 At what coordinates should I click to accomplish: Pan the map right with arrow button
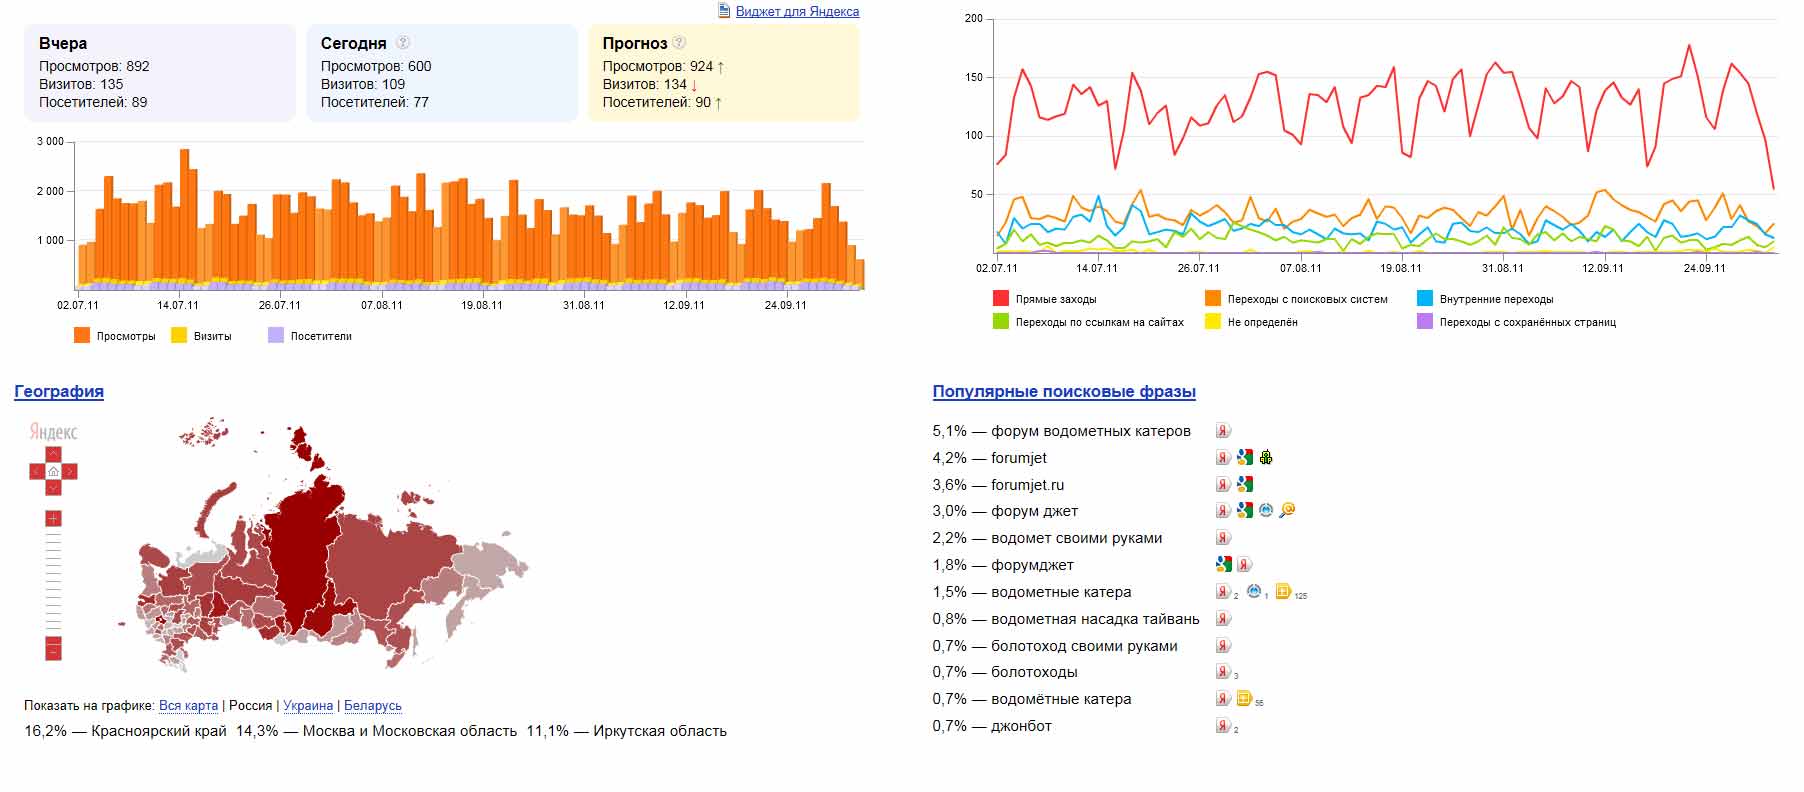click(70, 471)
